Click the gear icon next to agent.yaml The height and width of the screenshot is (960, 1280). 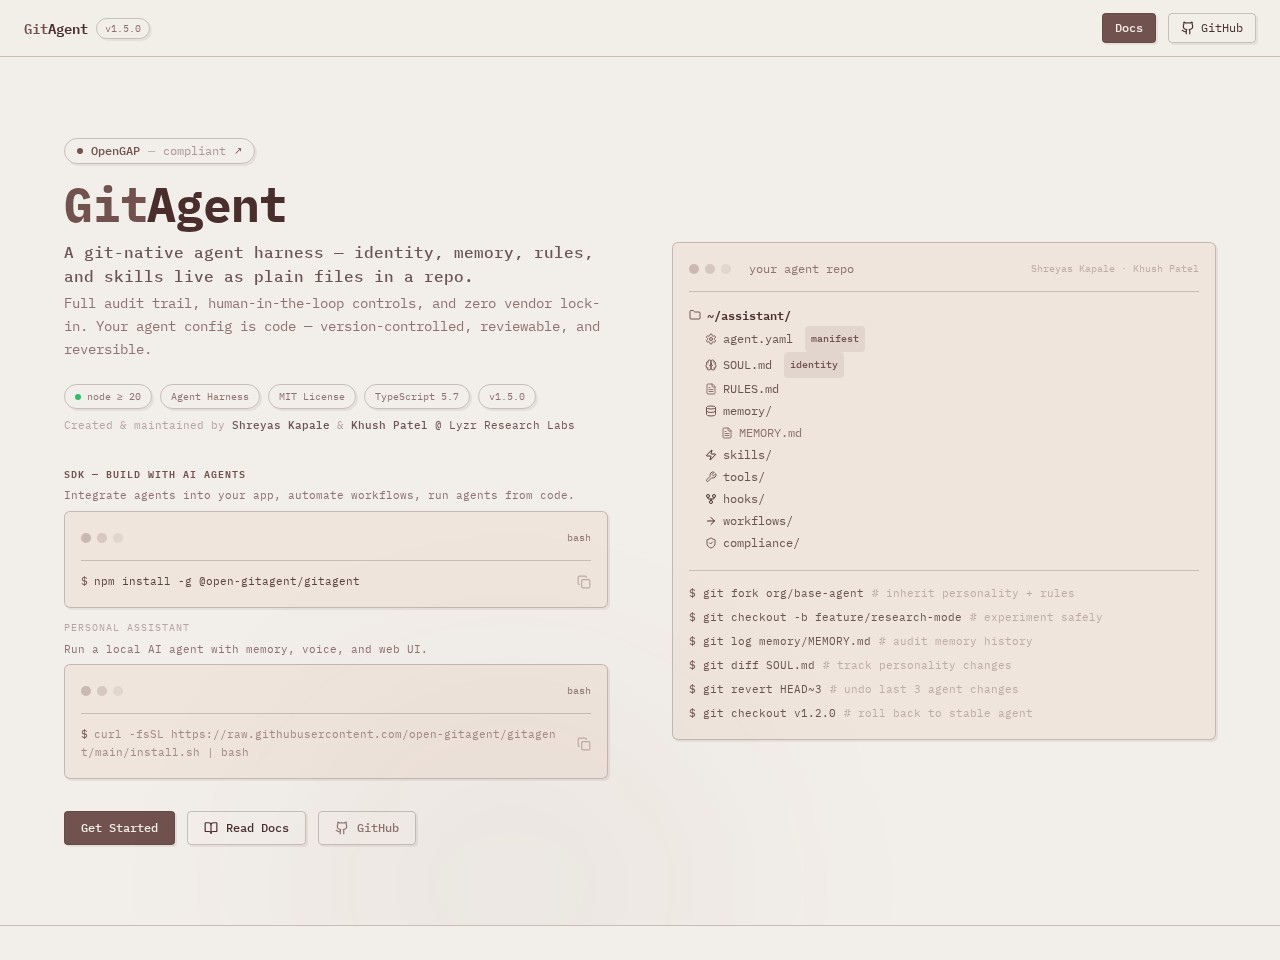coord(711,339)
